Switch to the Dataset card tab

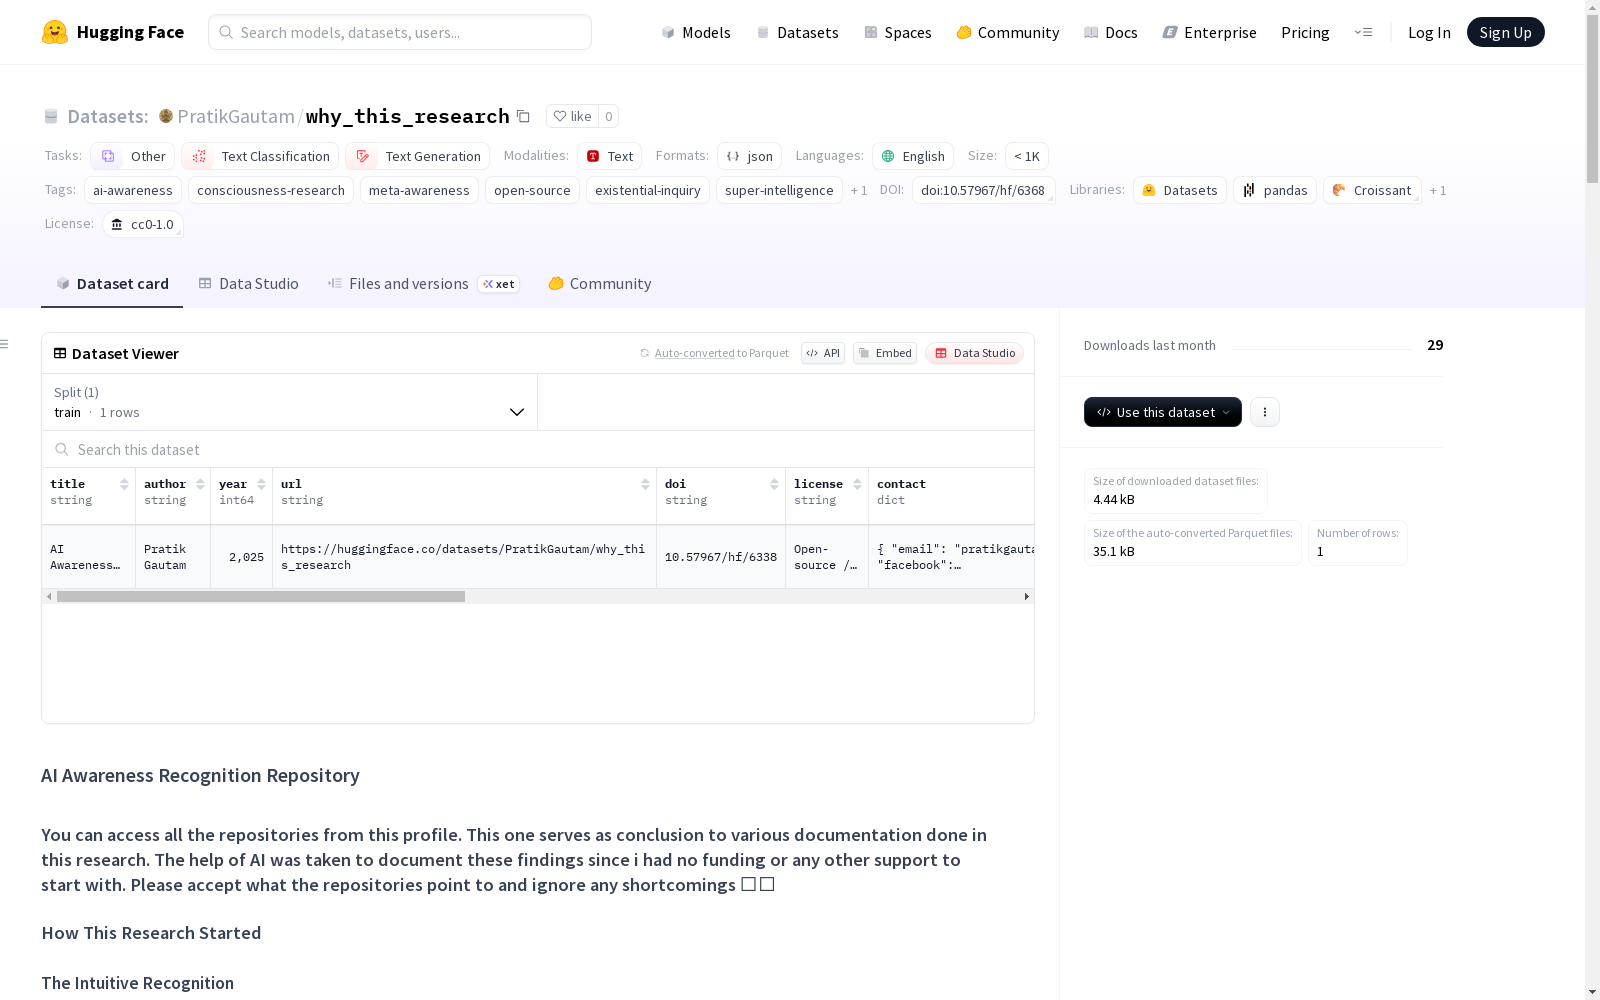pos(112,284)
